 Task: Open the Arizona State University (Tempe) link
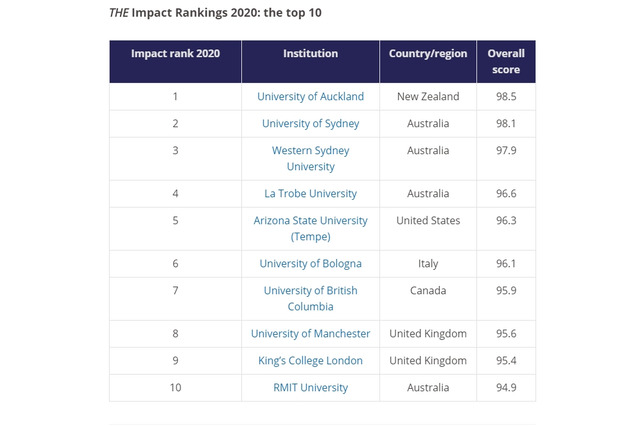310,229
